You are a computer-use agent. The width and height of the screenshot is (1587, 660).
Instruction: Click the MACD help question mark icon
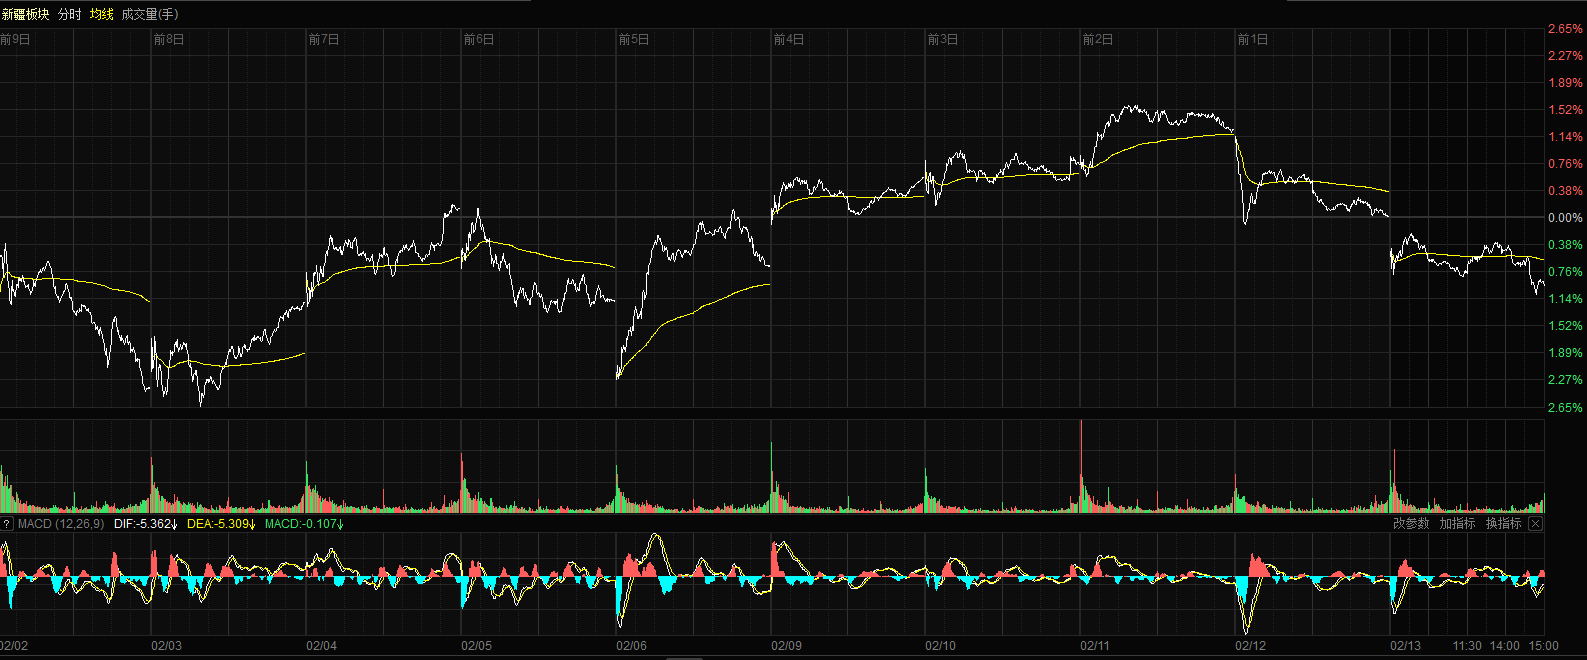(6, 524)
